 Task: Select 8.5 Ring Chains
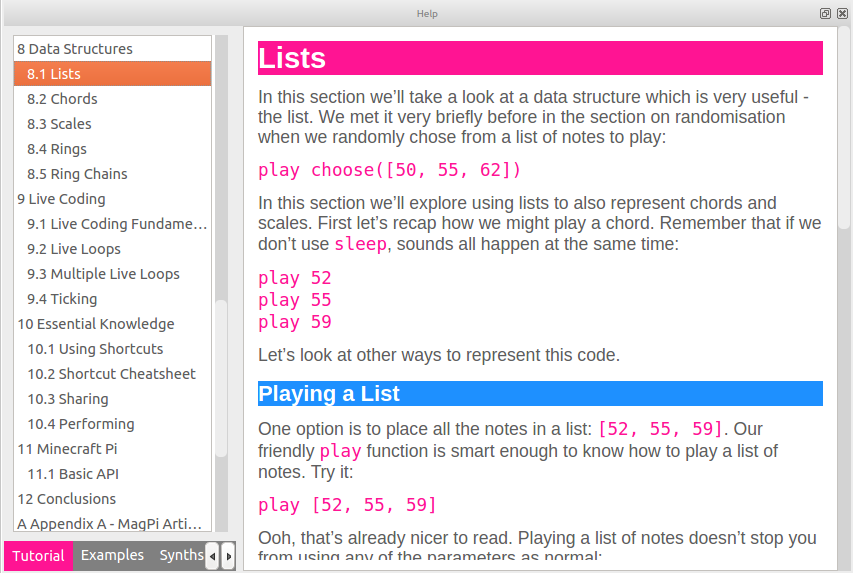(77, 174)
